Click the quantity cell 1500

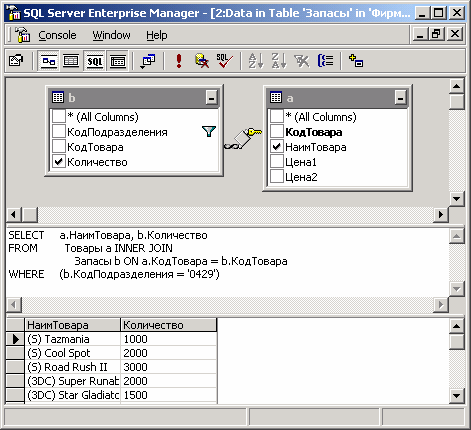click(169, 395)
